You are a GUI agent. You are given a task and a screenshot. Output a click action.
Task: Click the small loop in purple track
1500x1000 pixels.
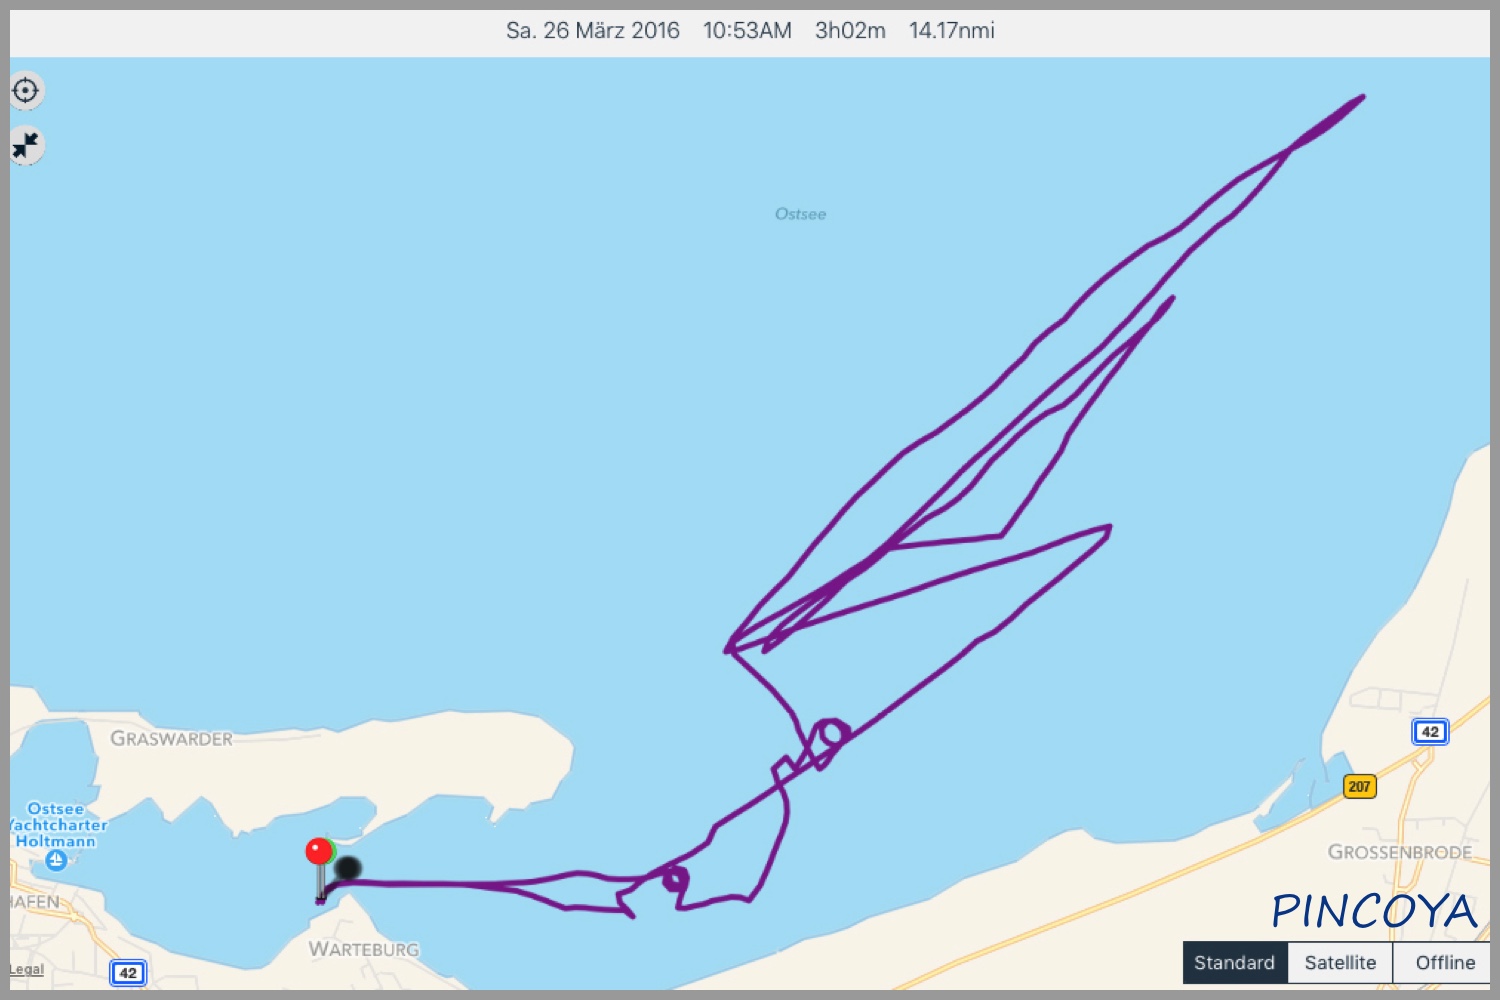point(676,880)
